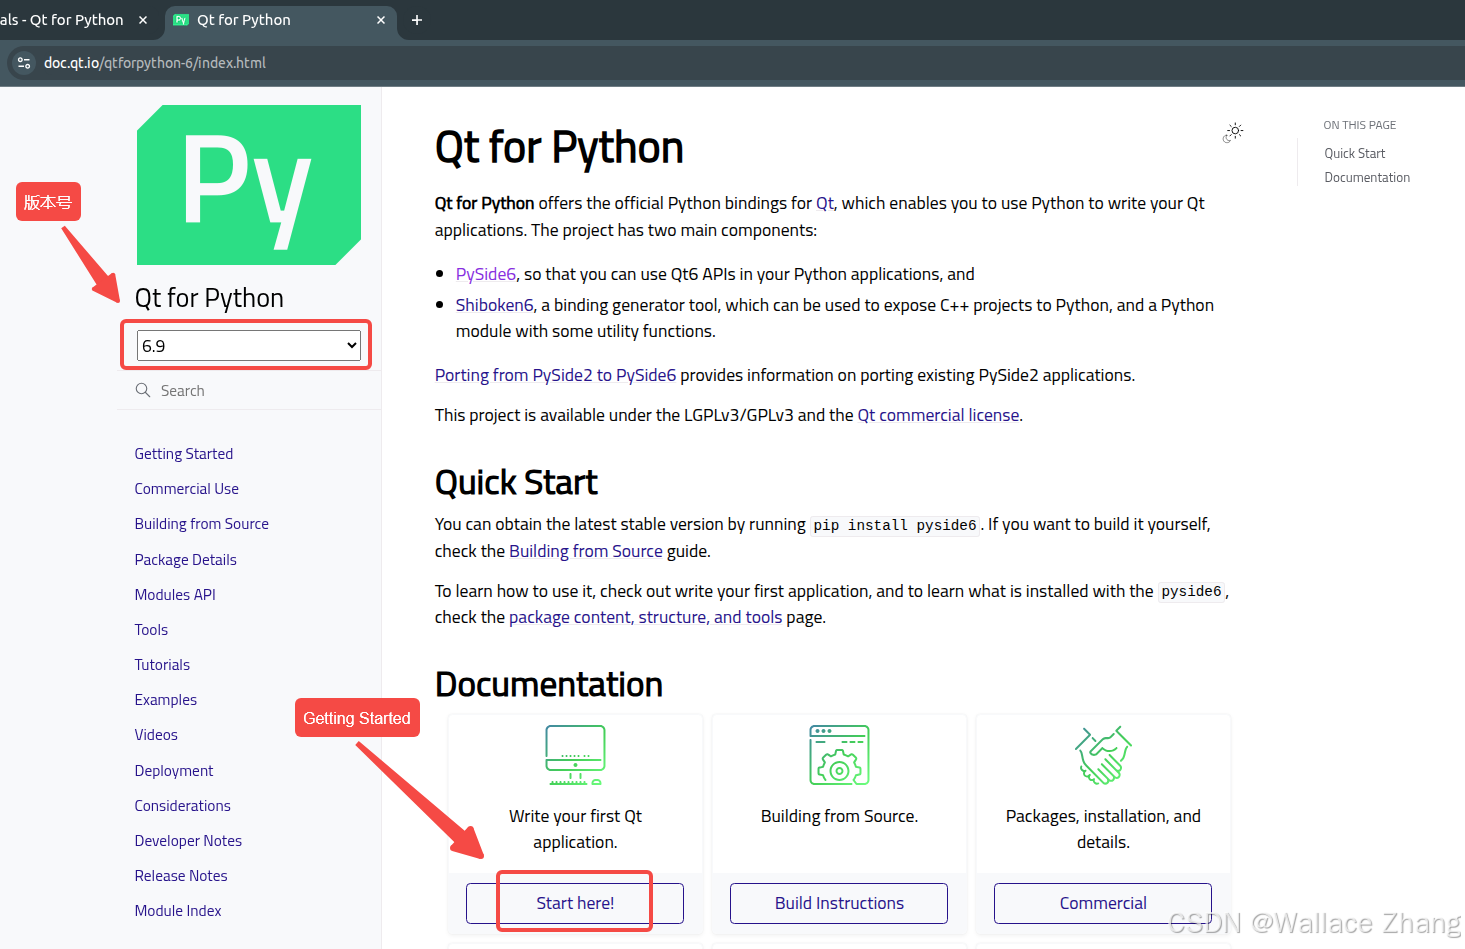The height and width of the screenshot is (949, 1465).
Task: Jump to Documentation in page contents
Action: pos(1367,177)
